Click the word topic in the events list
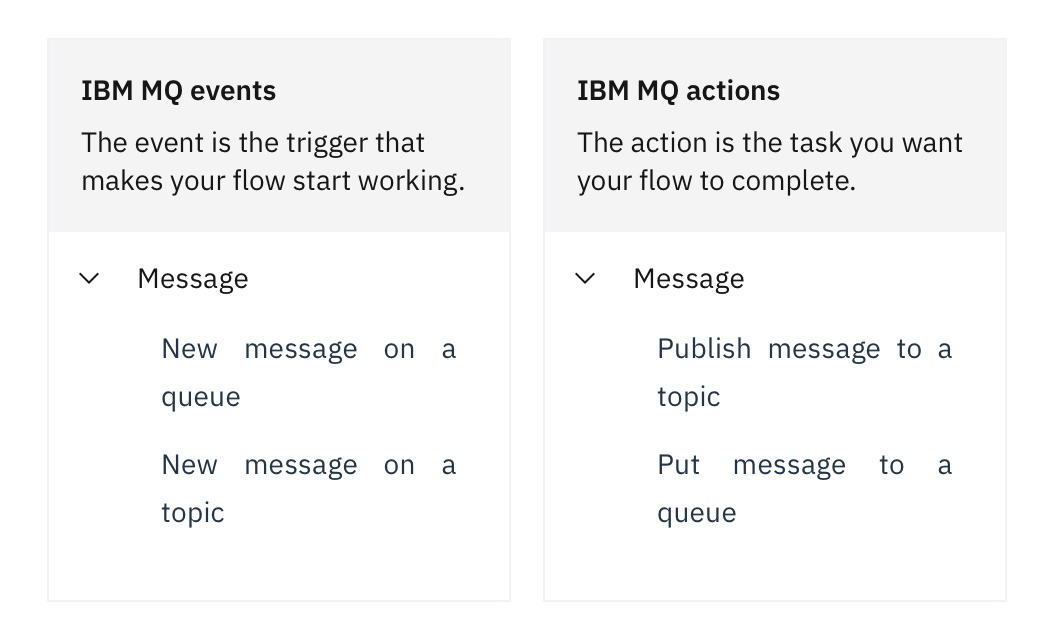This screenshot has width=1056, height=638. 193,513
